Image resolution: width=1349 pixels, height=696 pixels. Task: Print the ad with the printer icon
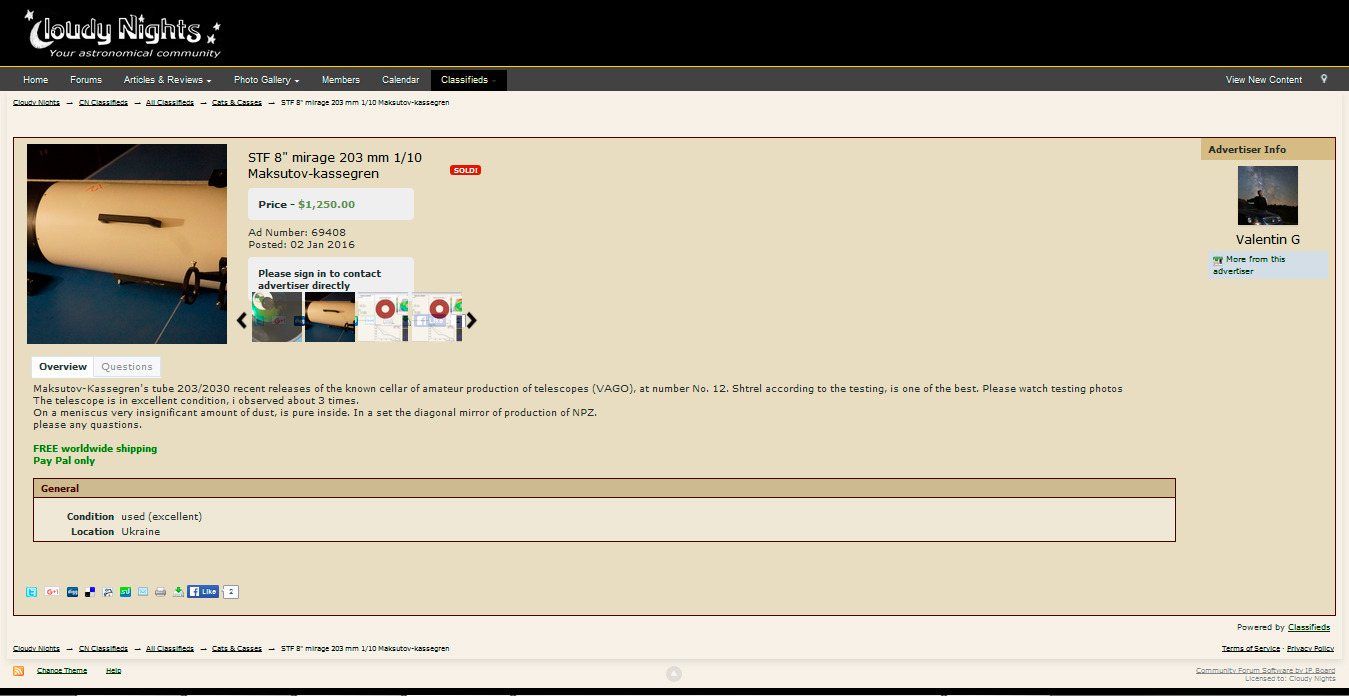[160, 592]
